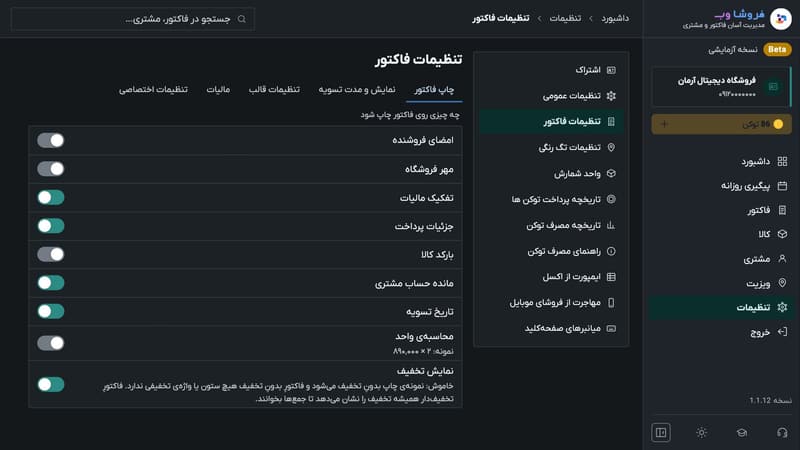The width and height of the screenshot is (800, 450).
Task: Click the تنظیمات فاکتور page heading
Action: click(x=418, y=60)
